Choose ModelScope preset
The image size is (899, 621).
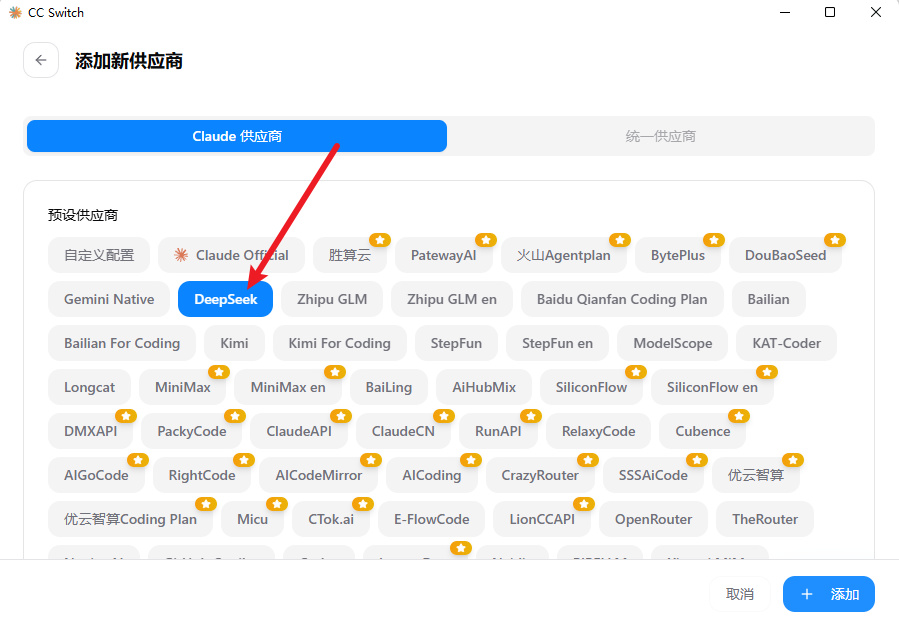pos(673,343)
